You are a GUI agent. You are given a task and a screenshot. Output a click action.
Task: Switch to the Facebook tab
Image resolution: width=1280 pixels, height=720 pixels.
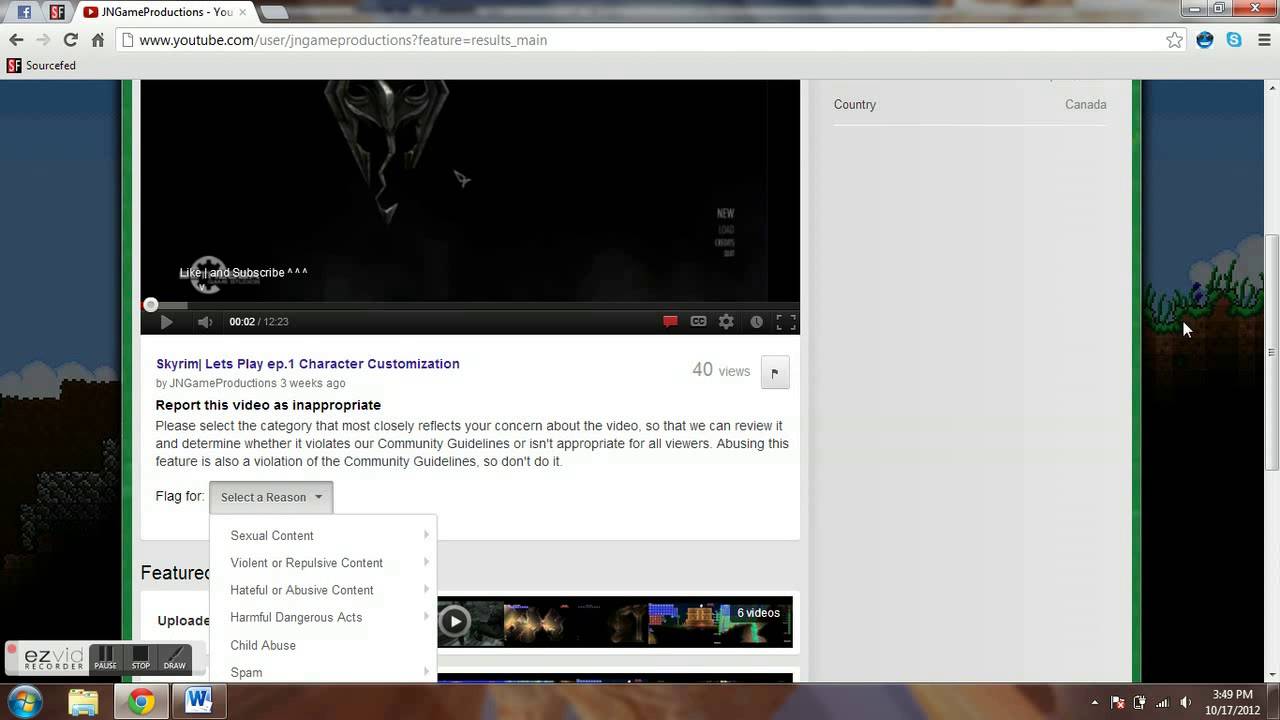pos(24,12)
